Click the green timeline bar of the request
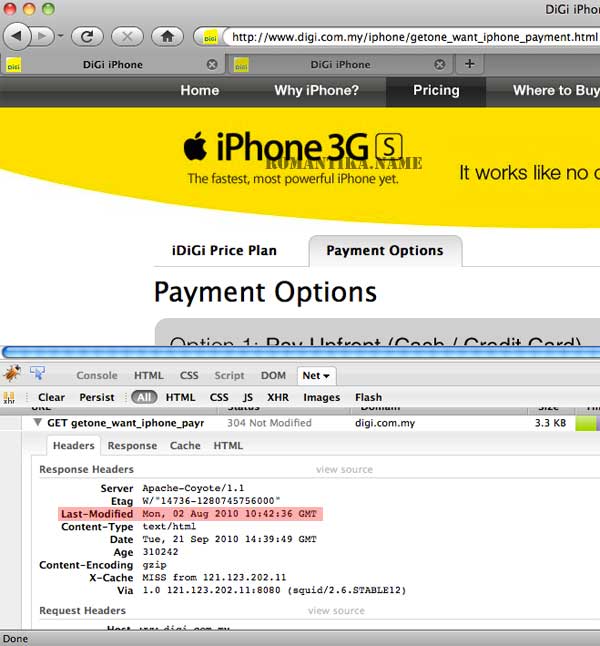The image size is (600, 646). click(x=587, y=423)
